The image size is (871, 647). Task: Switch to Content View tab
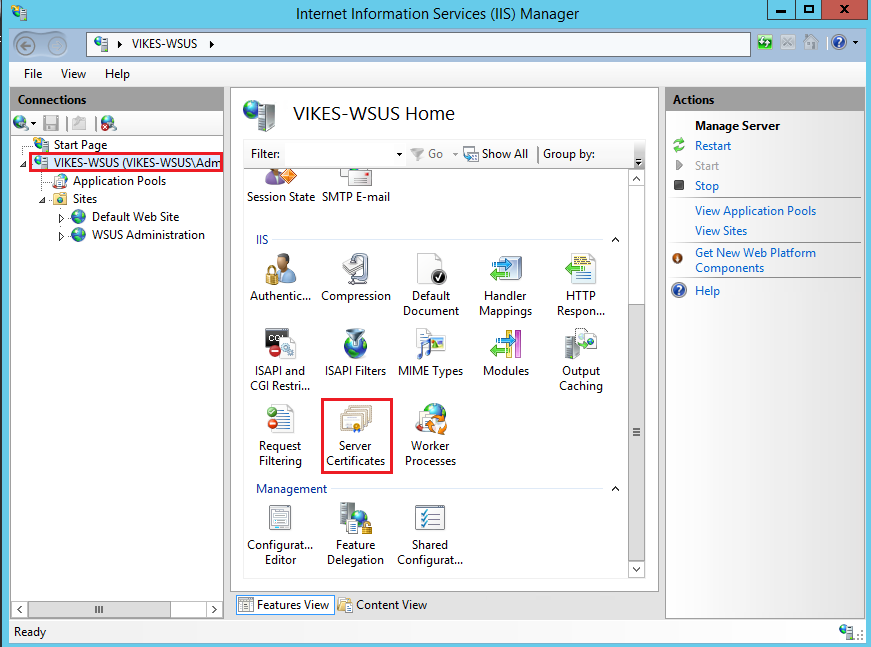(382, 605)
